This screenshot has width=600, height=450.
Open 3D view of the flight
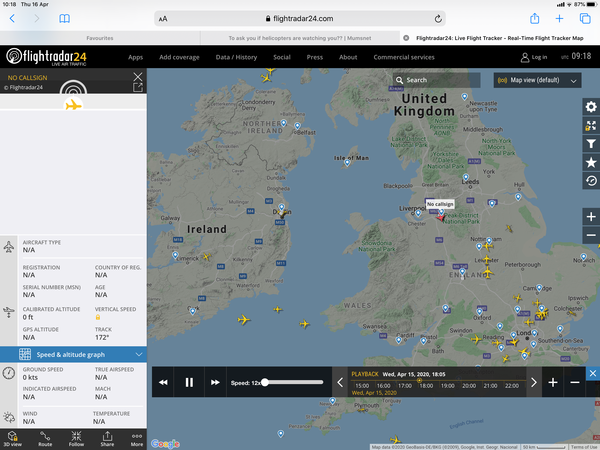pos(13,439)
